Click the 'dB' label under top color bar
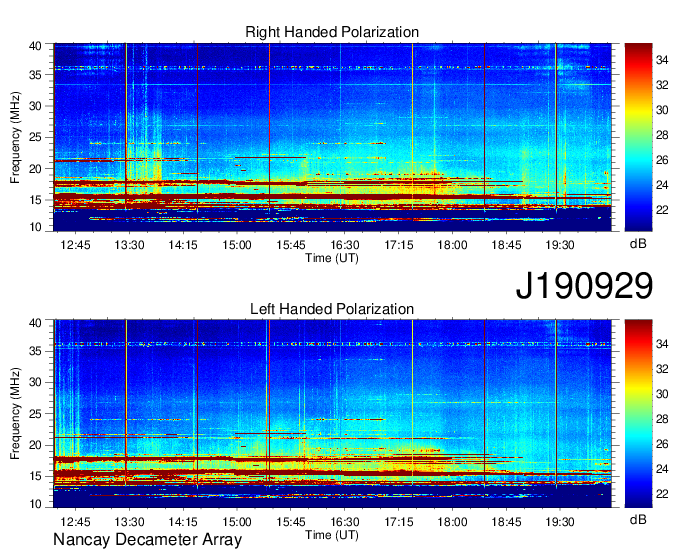Screen dimensions: 680x552 [x=638, y=244]
